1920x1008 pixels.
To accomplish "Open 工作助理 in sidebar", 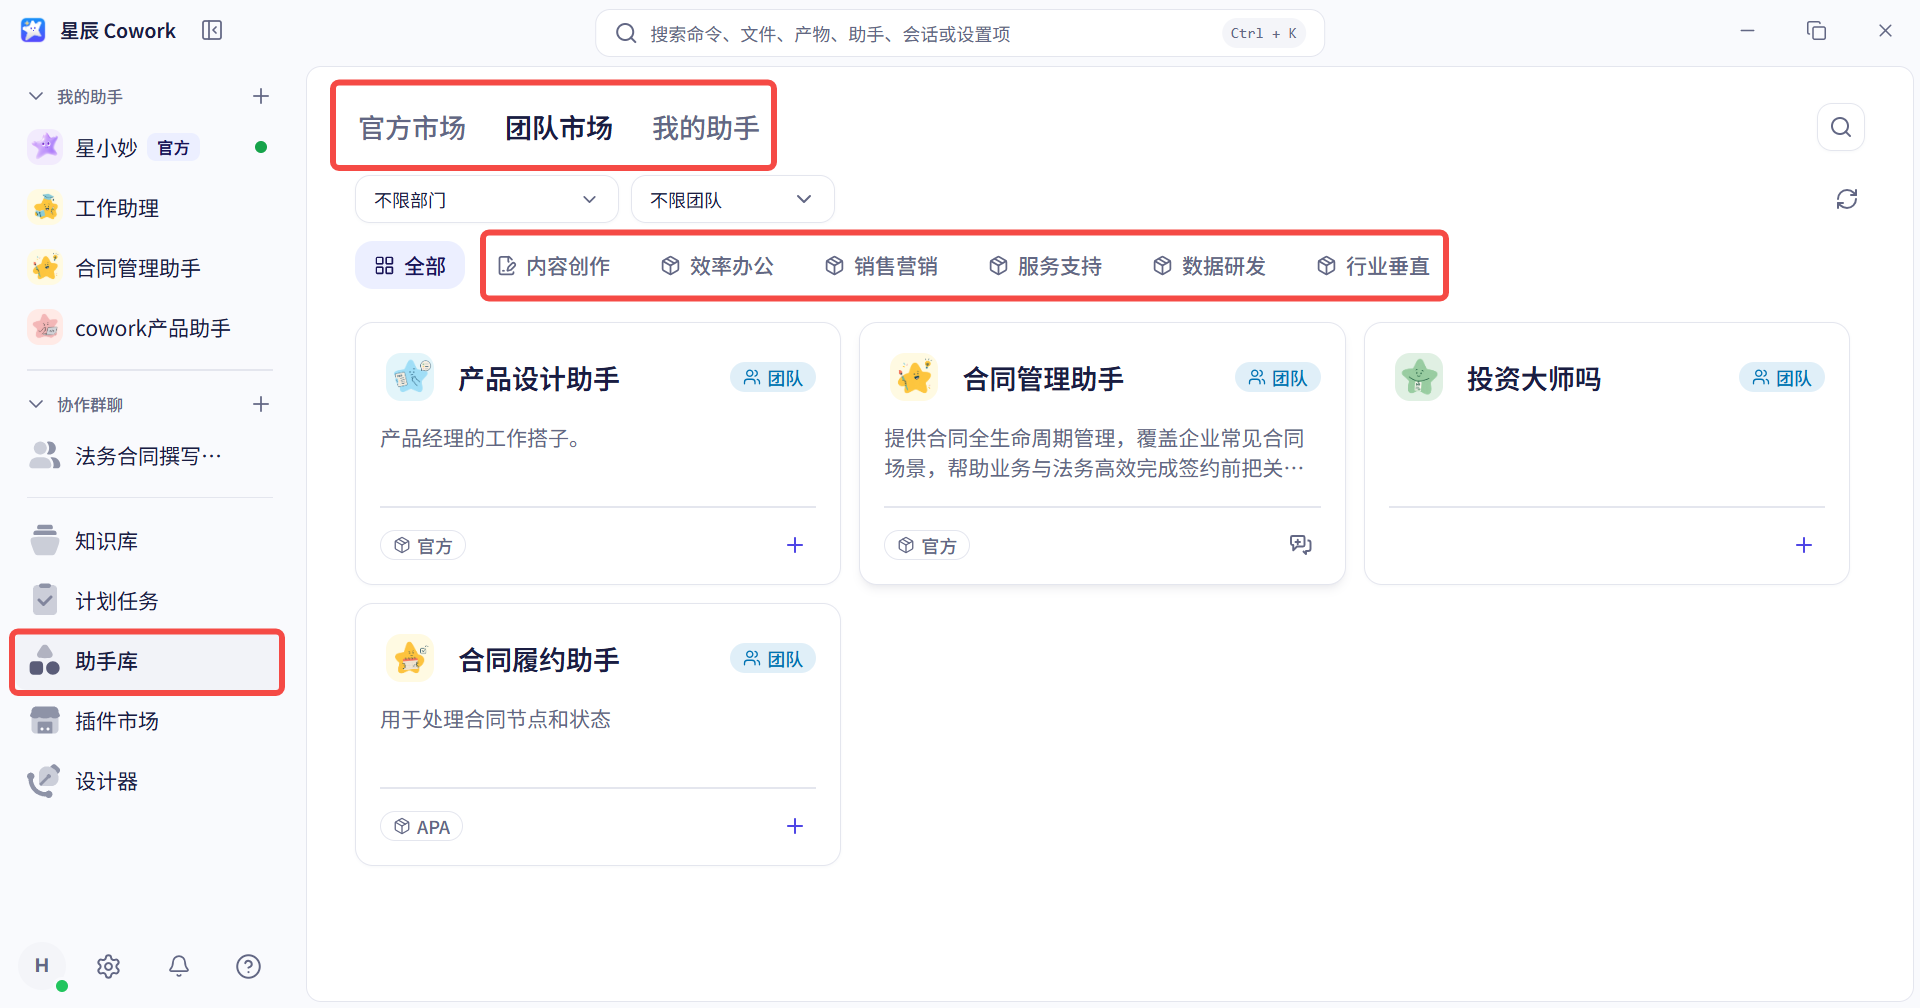I will tap(148, 208).
